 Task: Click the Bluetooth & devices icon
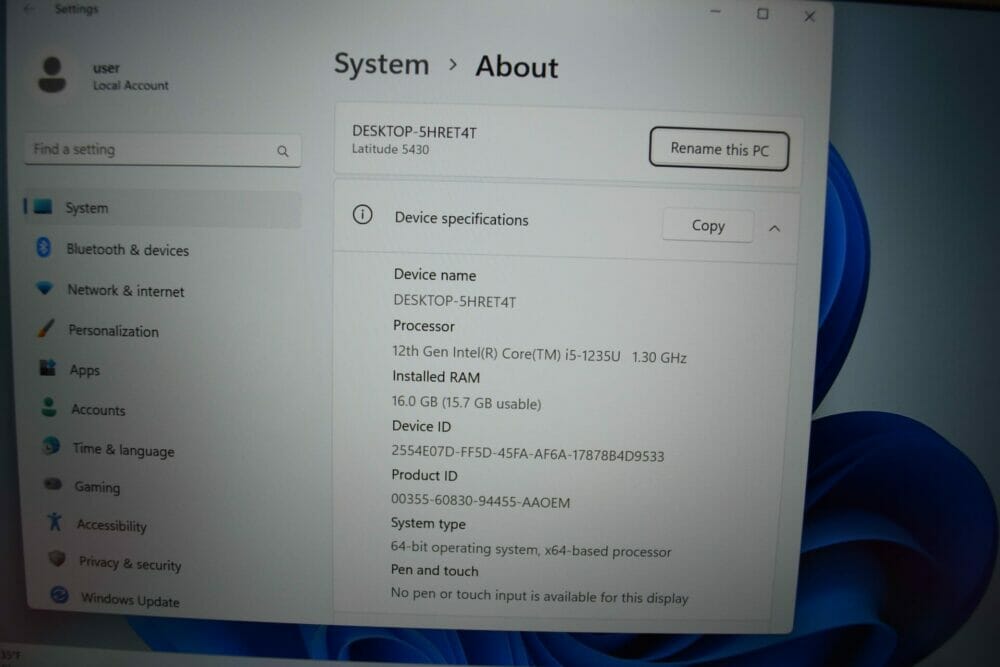(x=43, y=247)
